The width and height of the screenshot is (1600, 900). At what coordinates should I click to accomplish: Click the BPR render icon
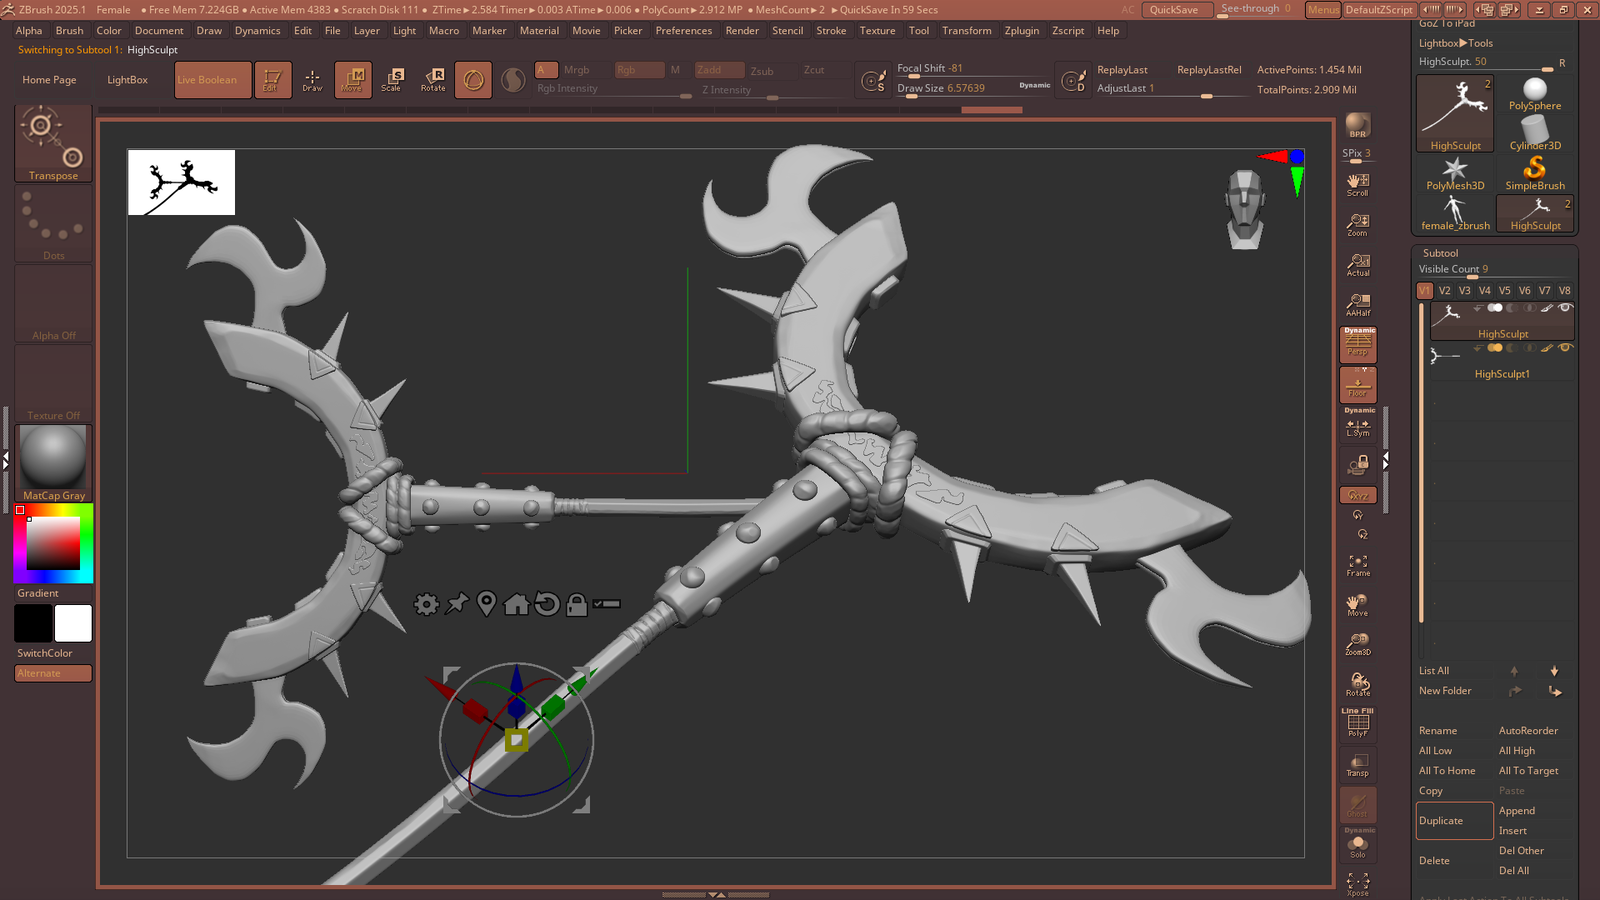point(1357,125)
